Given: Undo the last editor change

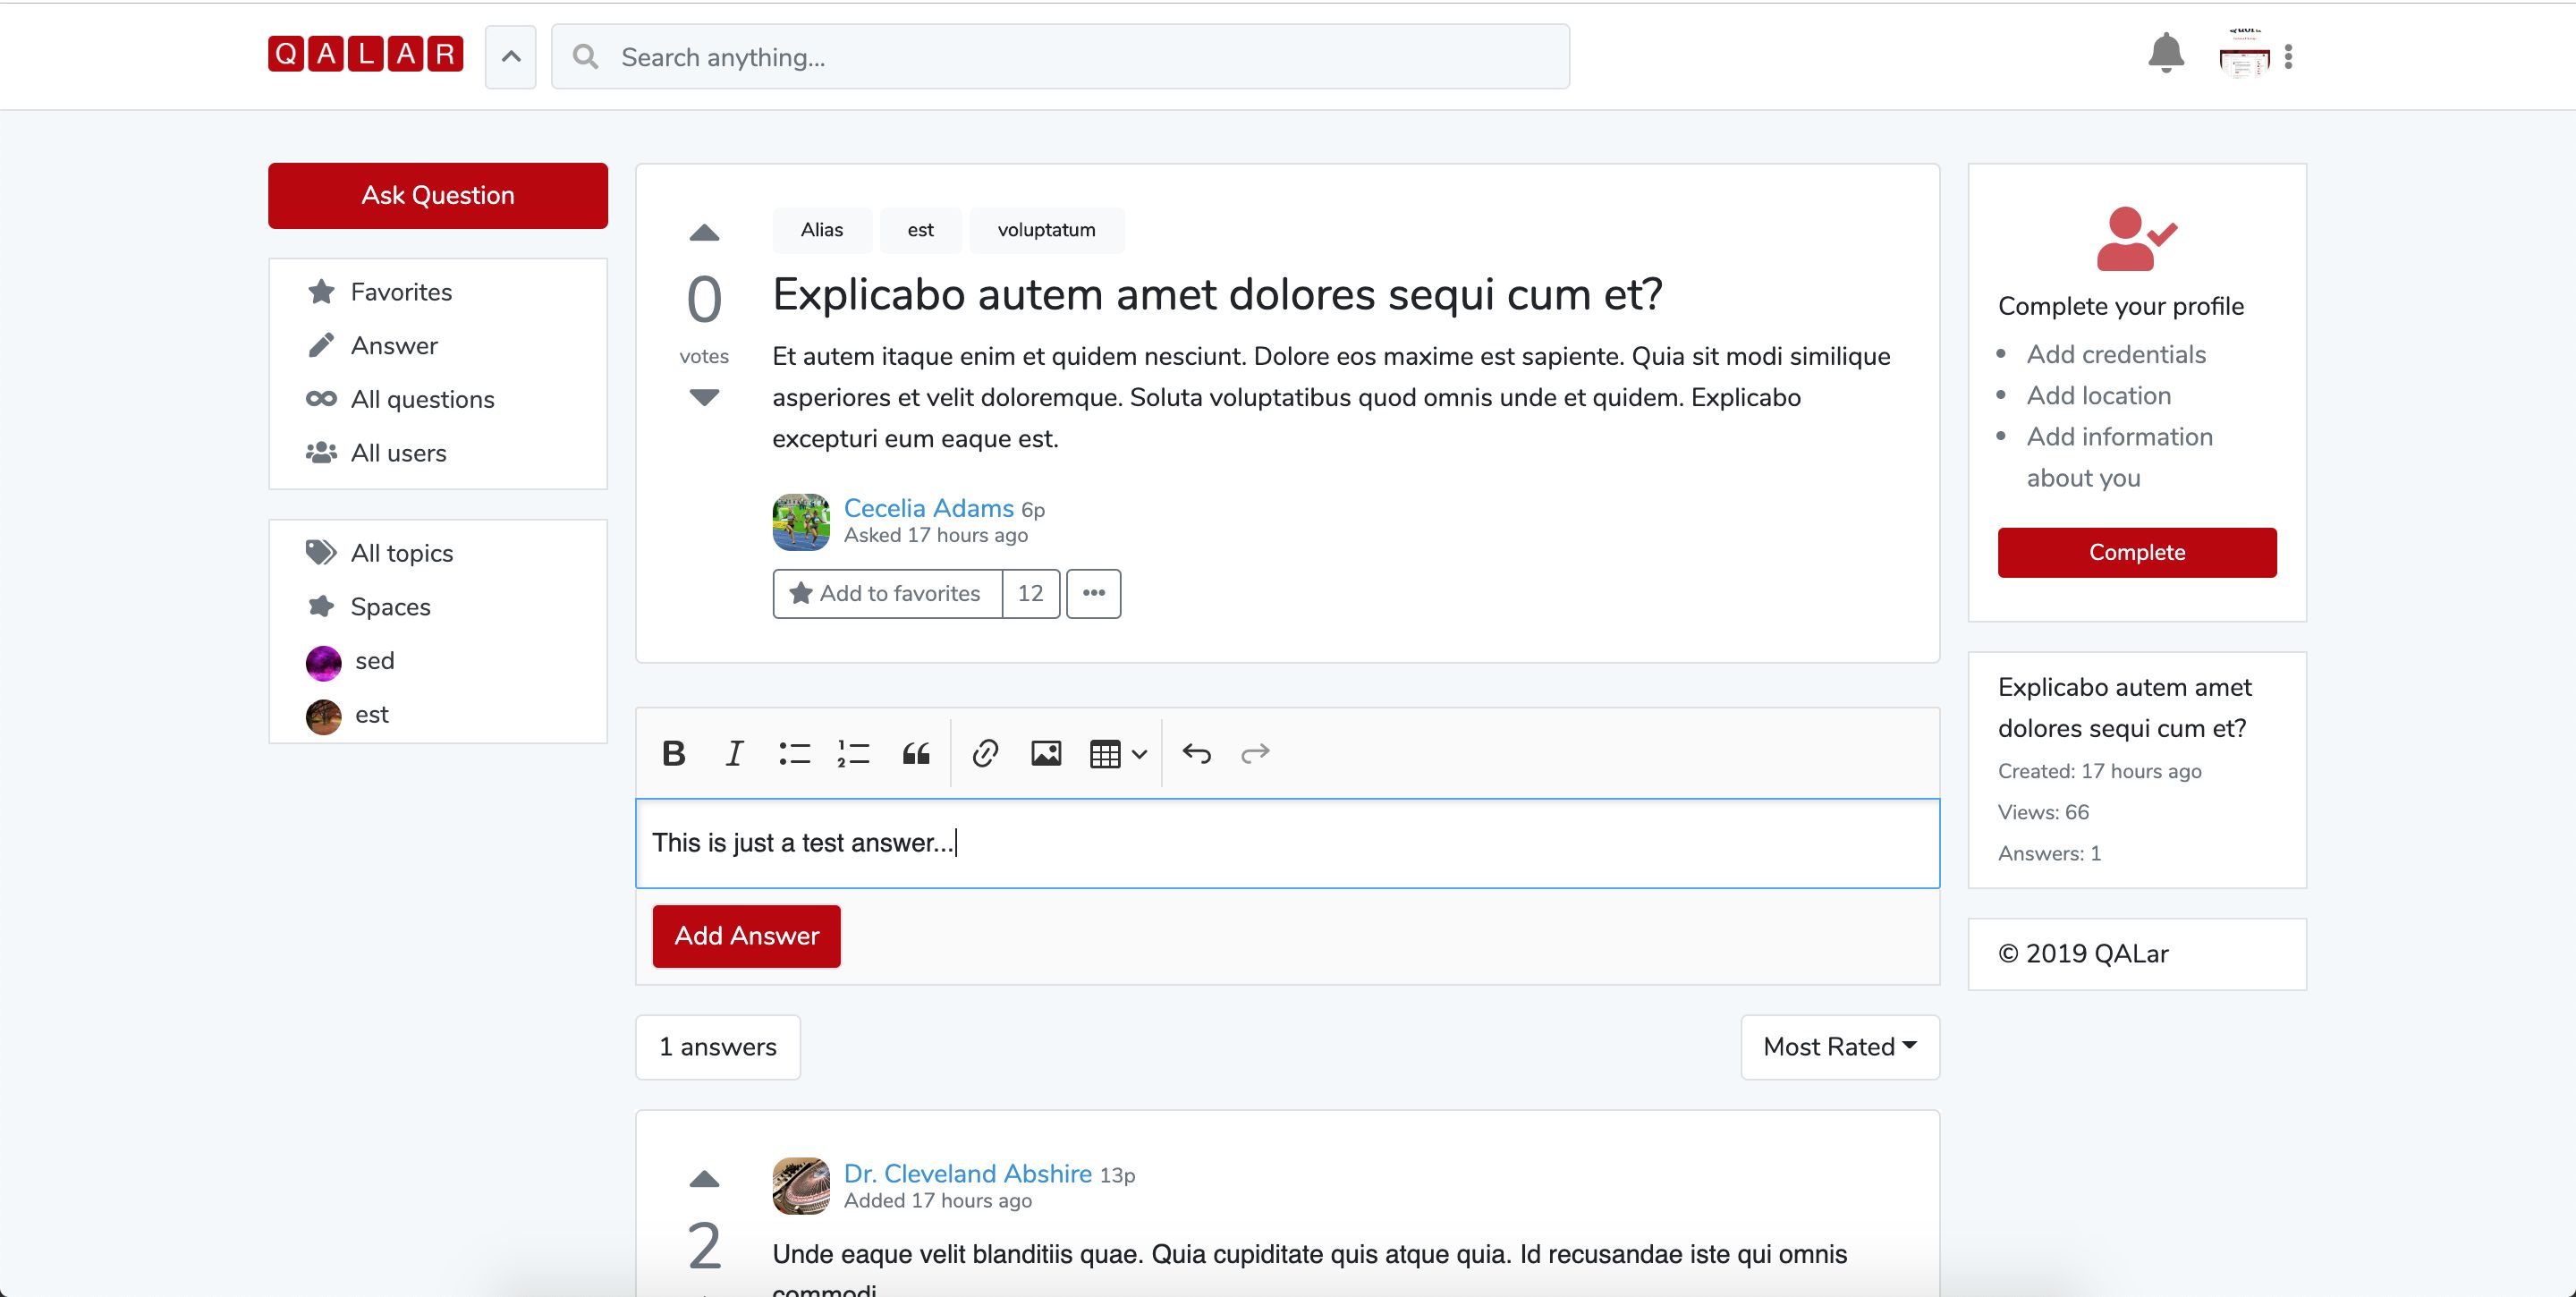Looking at the screenshot, I should tap(1196, 753).
